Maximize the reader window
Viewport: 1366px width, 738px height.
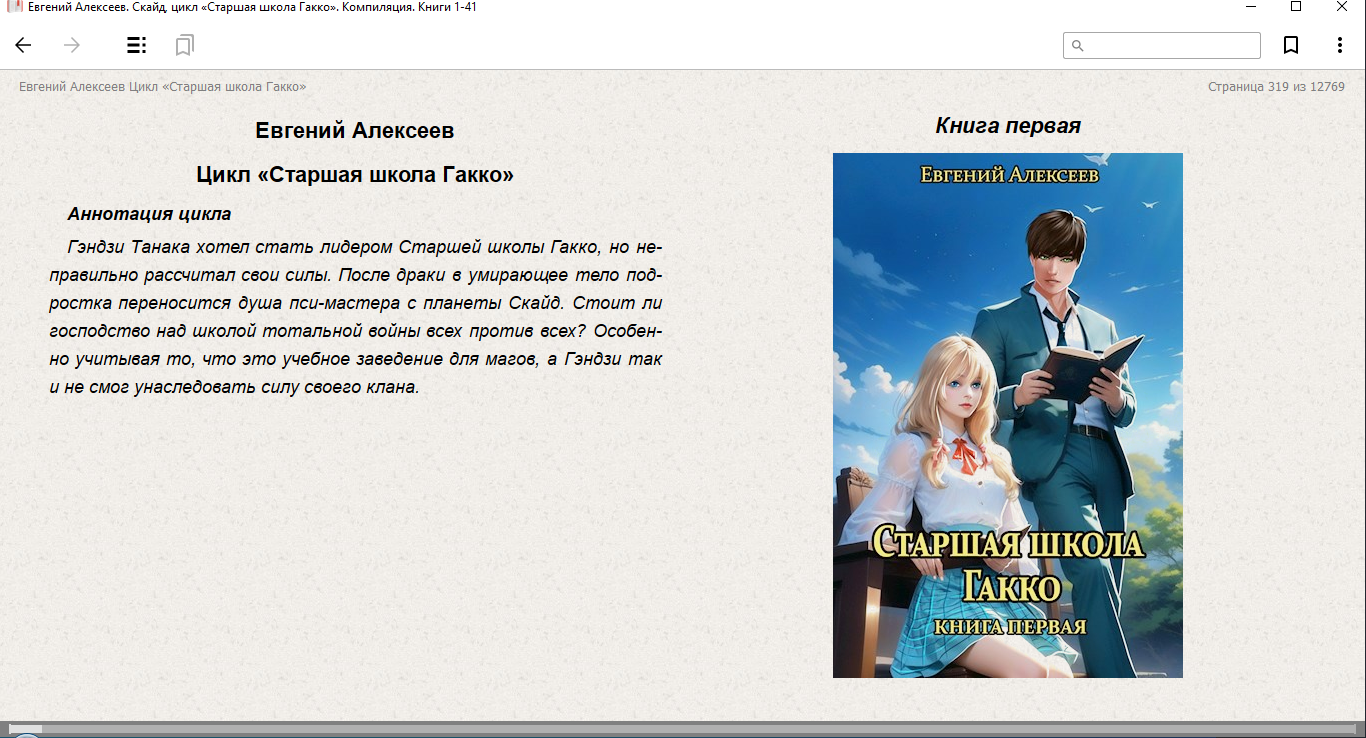[x=1296, y=7]
